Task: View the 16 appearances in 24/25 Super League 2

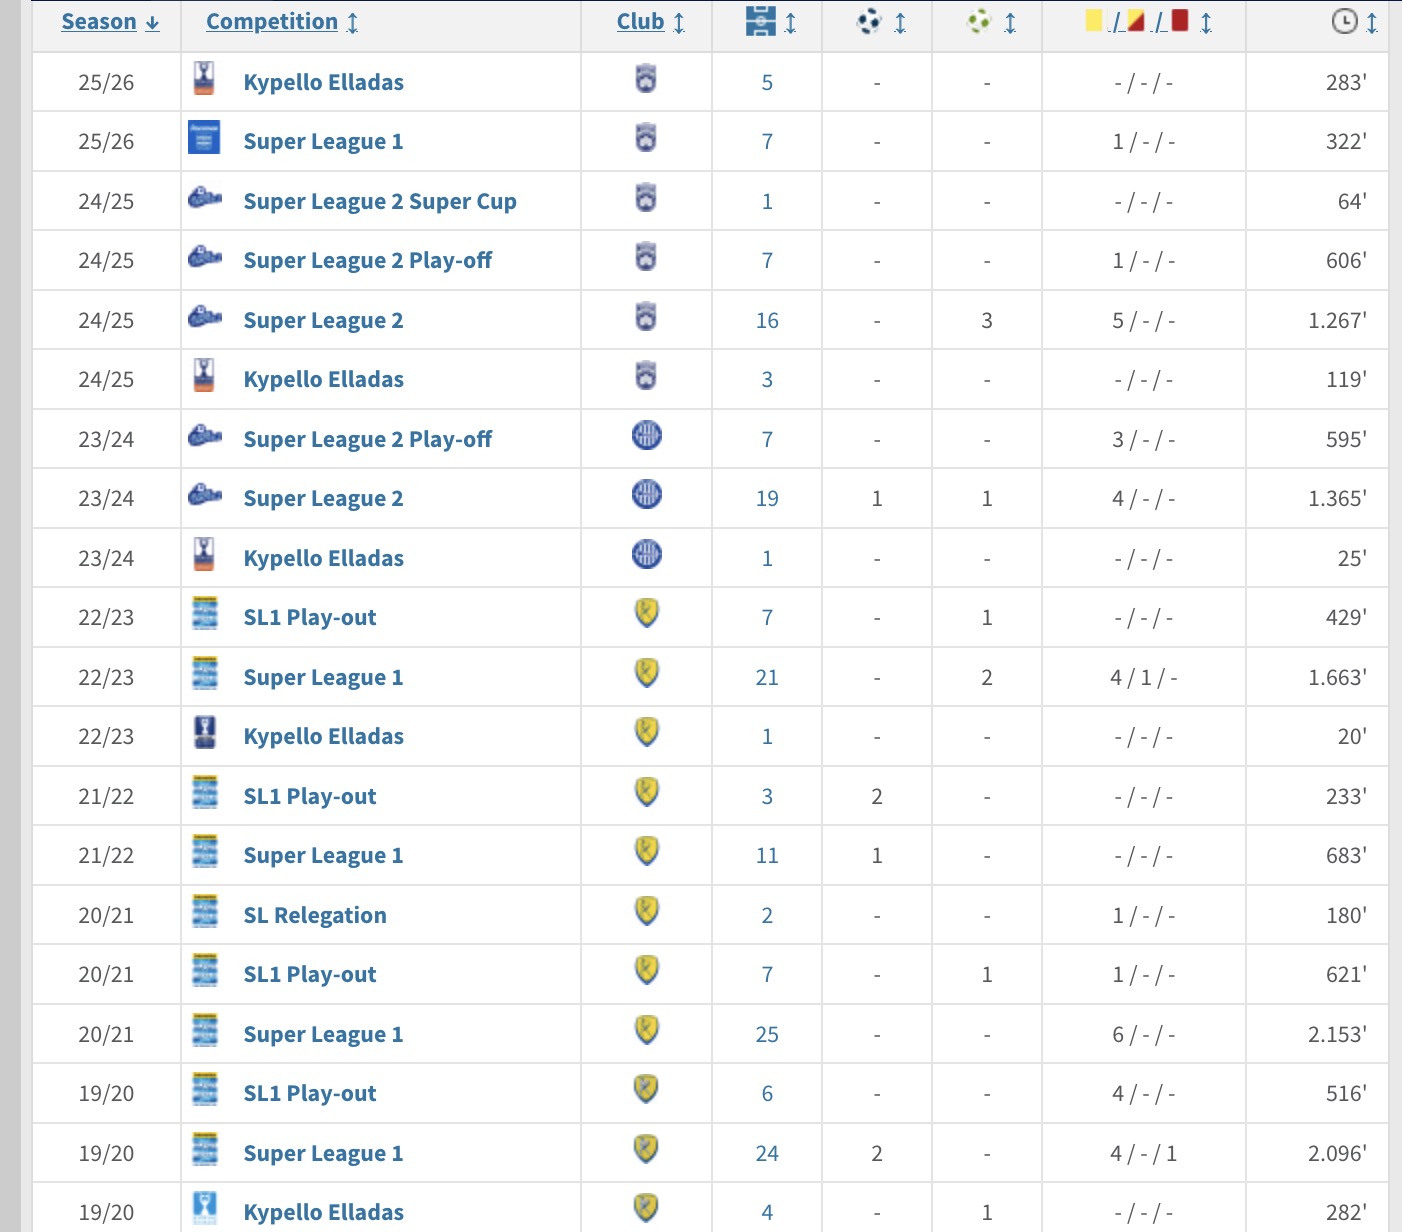Action: click(x=767, y=320)
